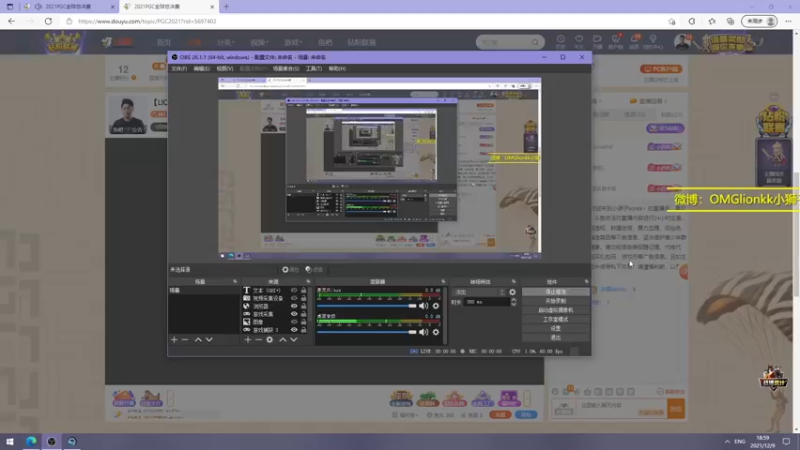Open the Windows Start menu

coord(10,442)
